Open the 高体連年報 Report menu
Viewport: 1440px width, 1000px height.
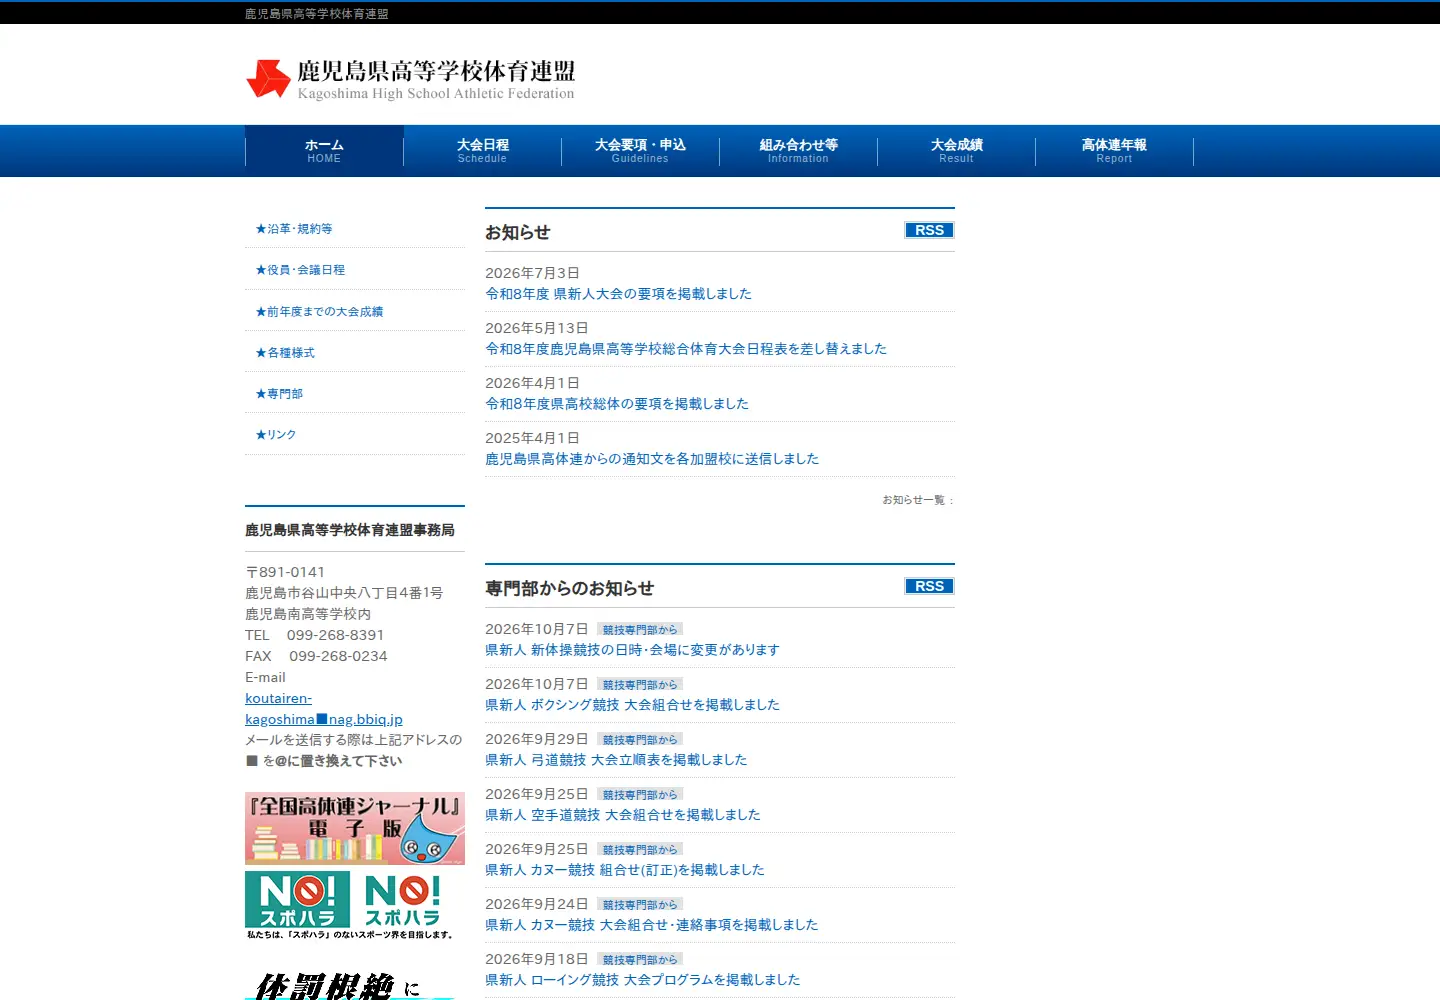click(x=1114, y=151)
